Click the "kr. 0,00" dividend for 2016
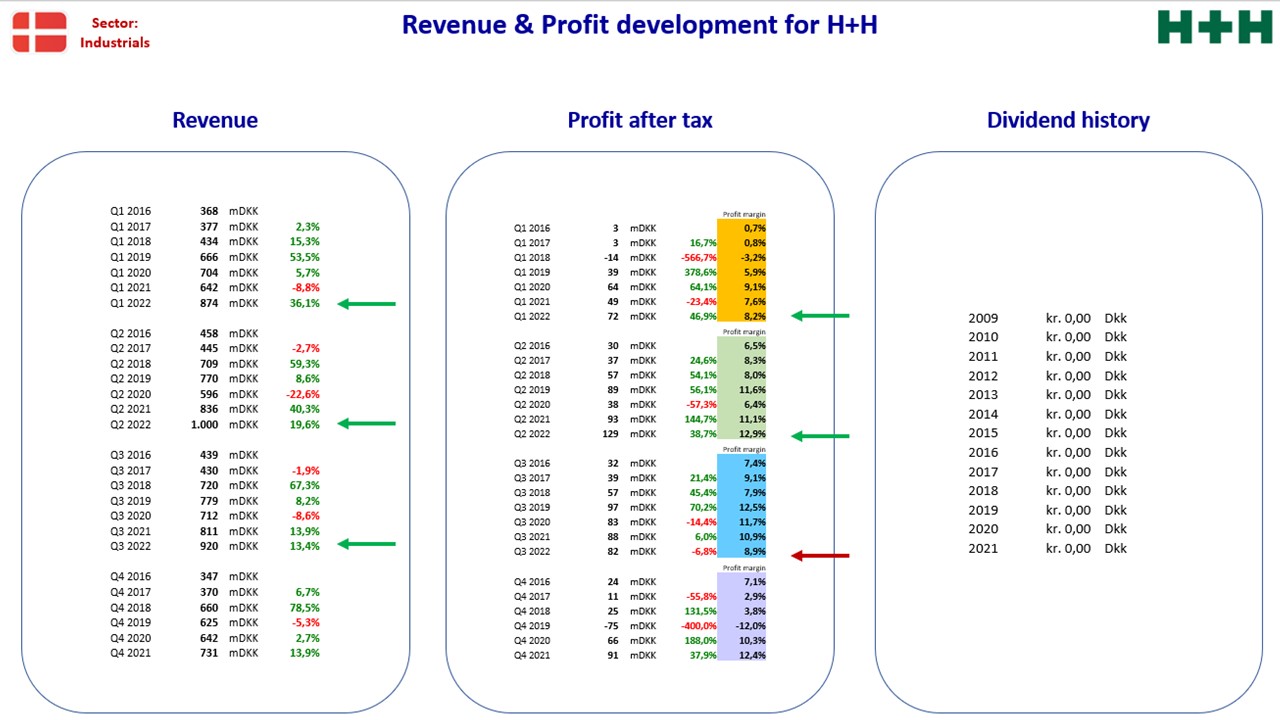The height and width of the screenshot is (720, 1280). pyautogui.click(x=1068, y=452)
